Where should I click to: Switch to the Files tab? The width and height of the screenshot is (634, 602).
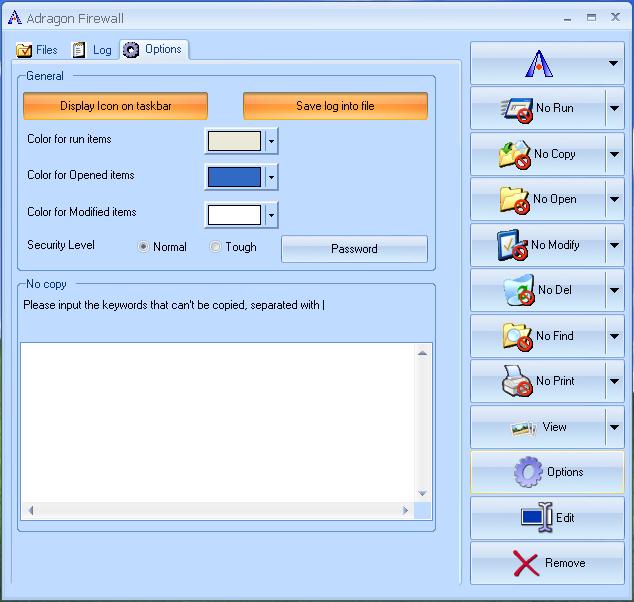(x=37, y=50)
